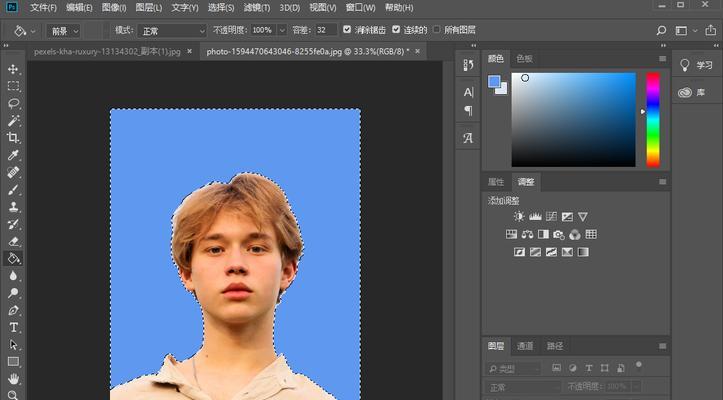The width and height of the screenshot is (723, 400).
Task: Select the Move tool
Action: tap(13, 69)
